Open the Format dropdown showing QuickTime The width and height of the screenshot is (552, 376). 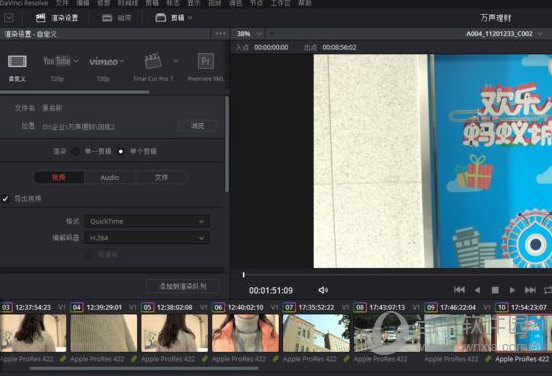point(147,221)
